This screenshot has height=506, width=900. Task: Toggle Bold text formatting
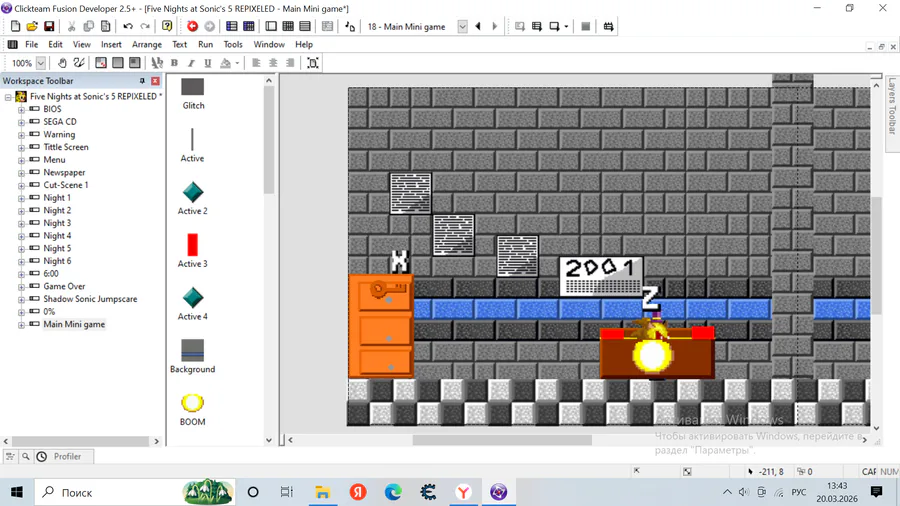[174, 63]
